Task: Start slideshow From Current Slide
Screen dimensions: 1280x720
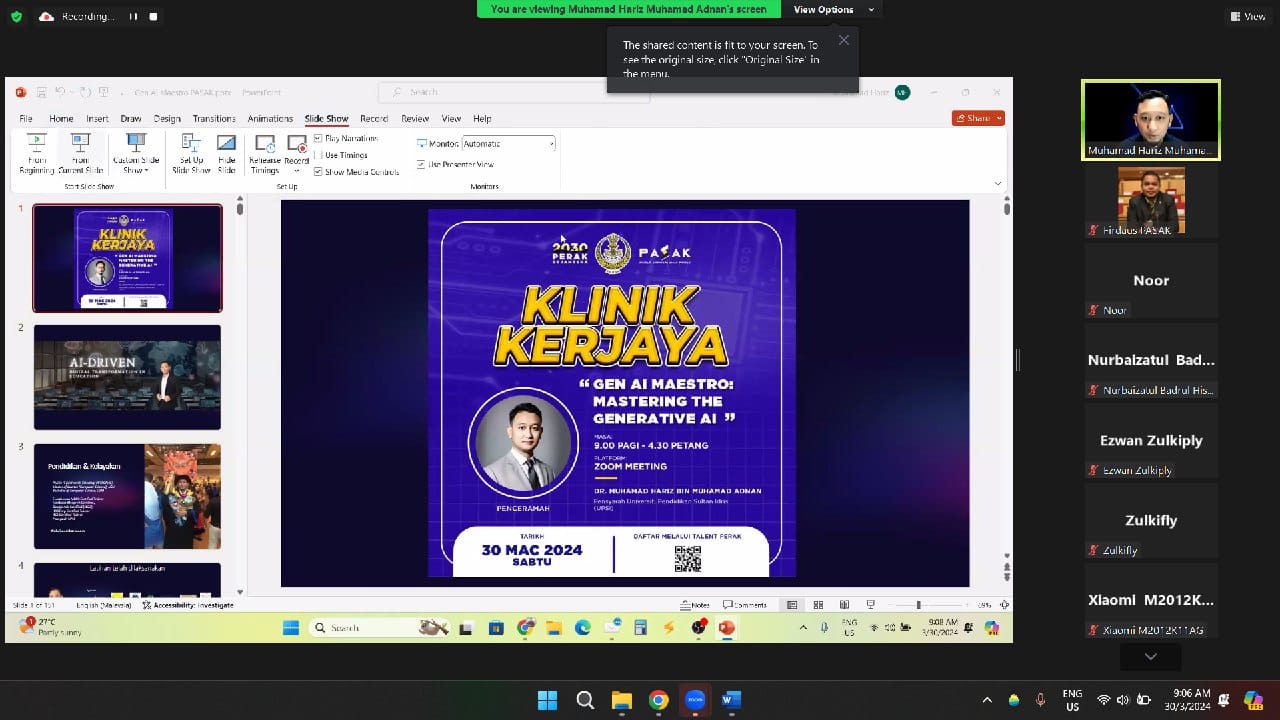Action: pyautogui.click(x=81, y=153)
